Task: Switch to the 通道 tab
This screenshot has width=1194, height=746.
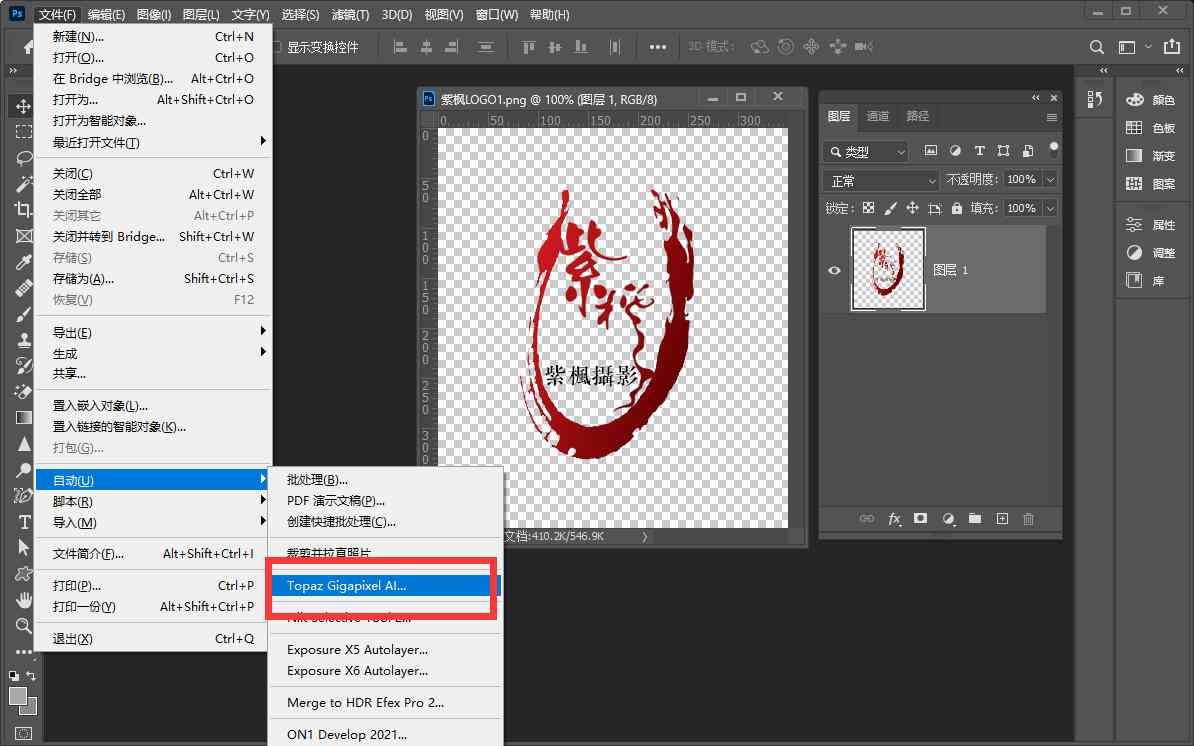Action: click(877, 116)
